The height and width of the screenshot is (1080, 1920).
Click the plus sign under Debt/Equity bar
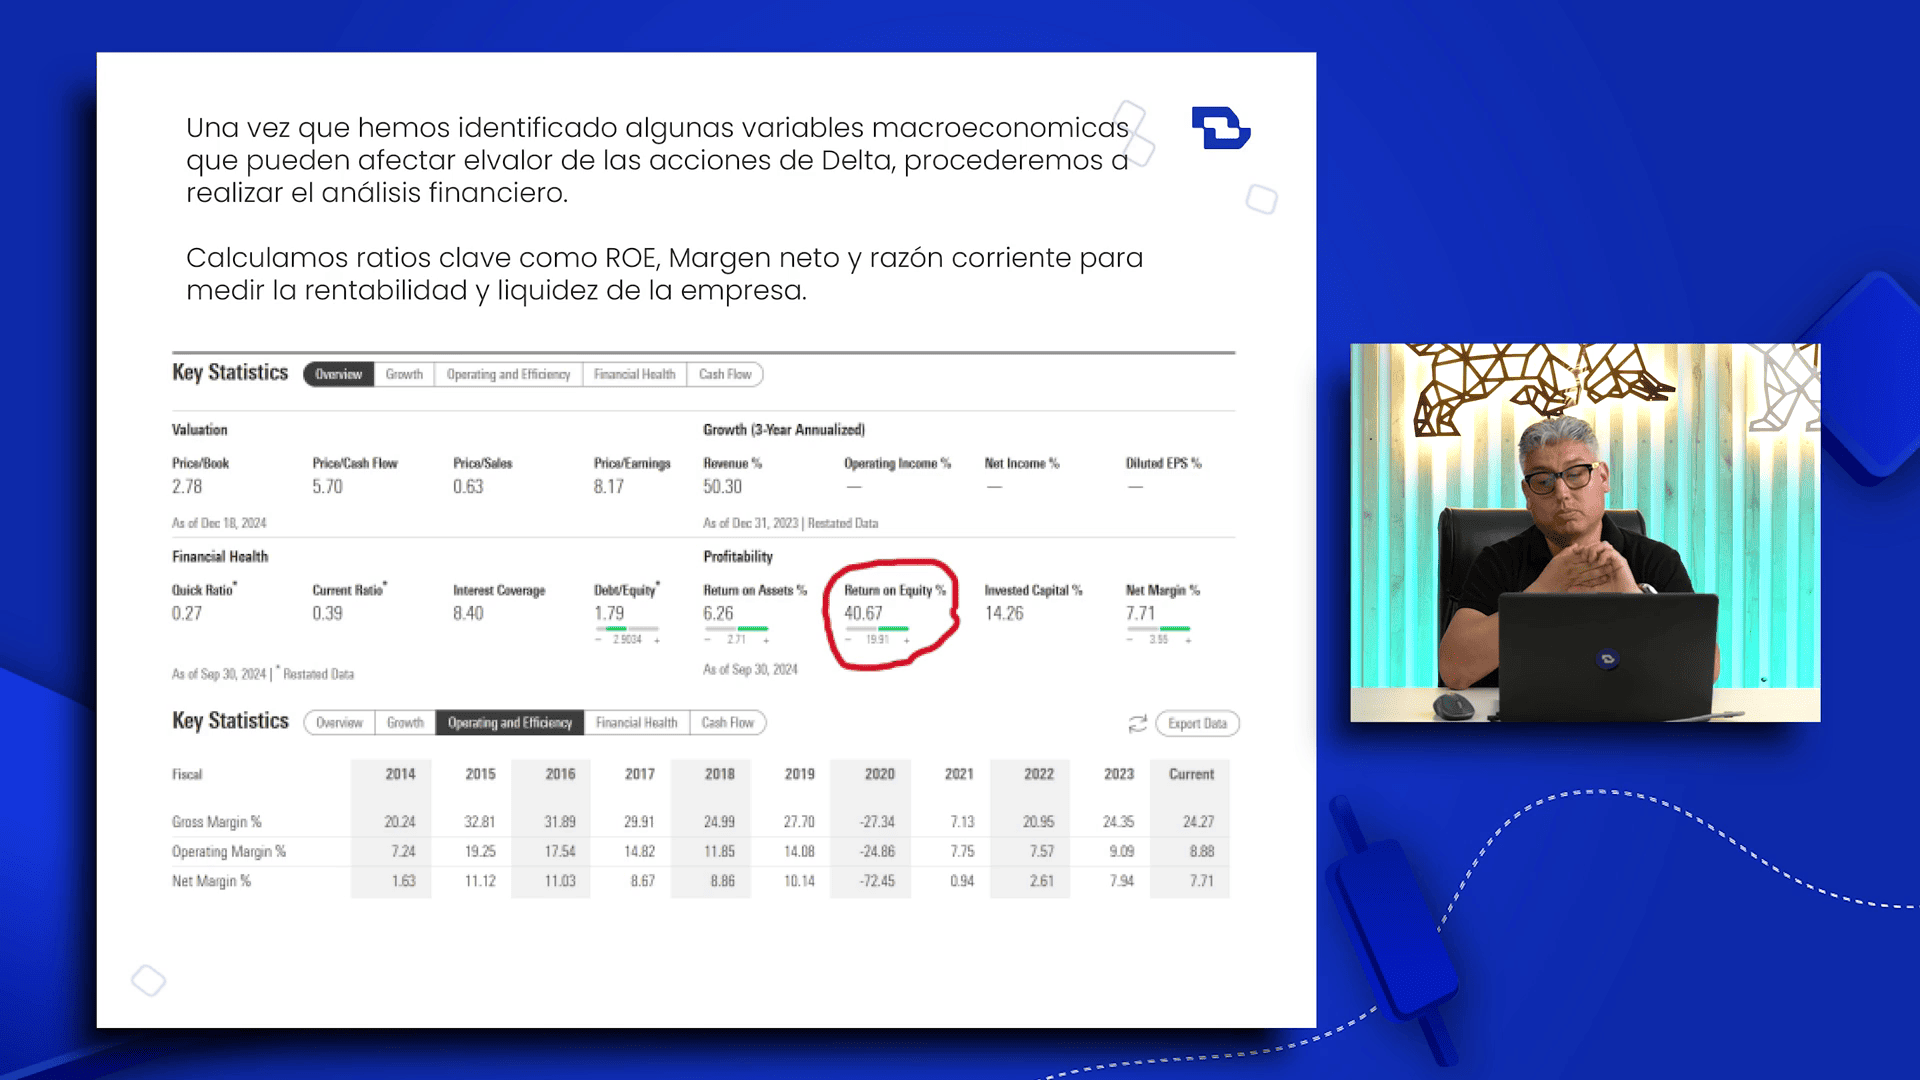coord(657,640)
